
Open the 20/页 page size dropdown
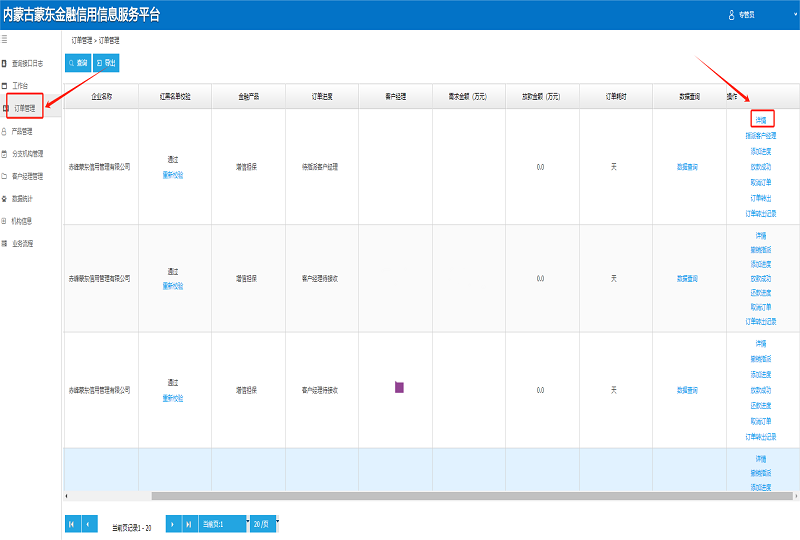point(263,524)
